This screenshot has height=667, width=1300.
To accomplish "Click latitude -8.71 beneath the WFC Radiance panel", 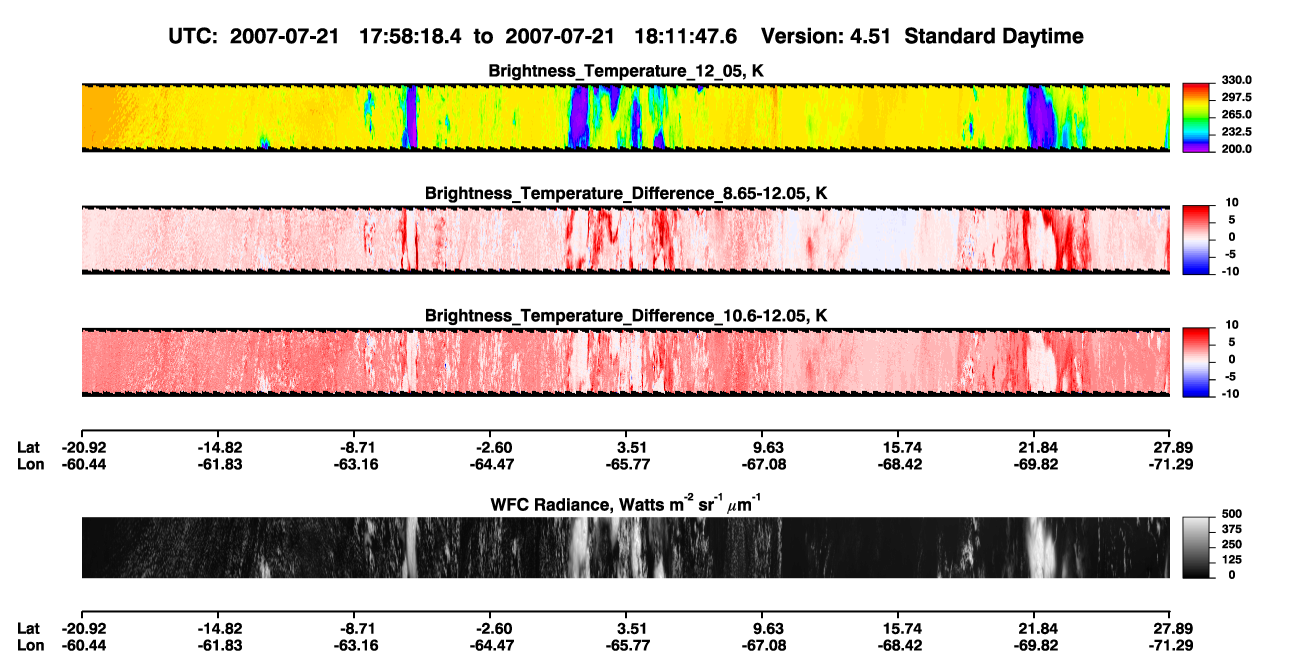I will pyautogui.click(x=356, y=628).
